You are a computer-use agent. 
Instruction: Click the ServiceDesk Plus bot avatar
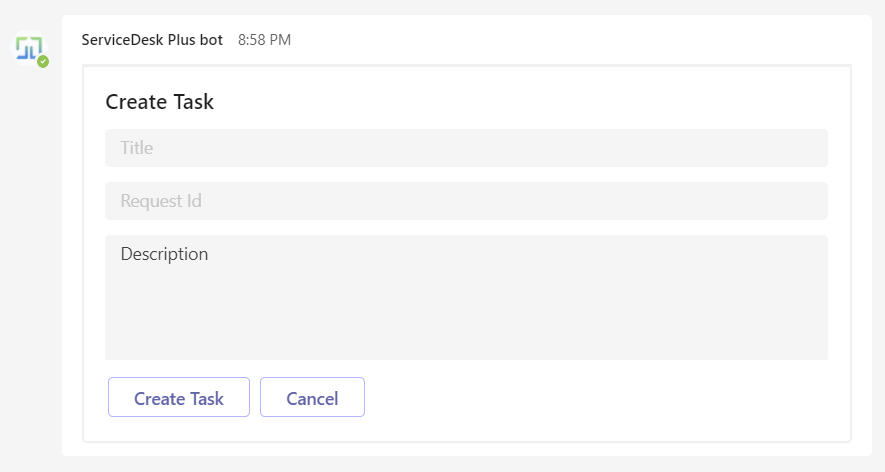coord(28,47)
